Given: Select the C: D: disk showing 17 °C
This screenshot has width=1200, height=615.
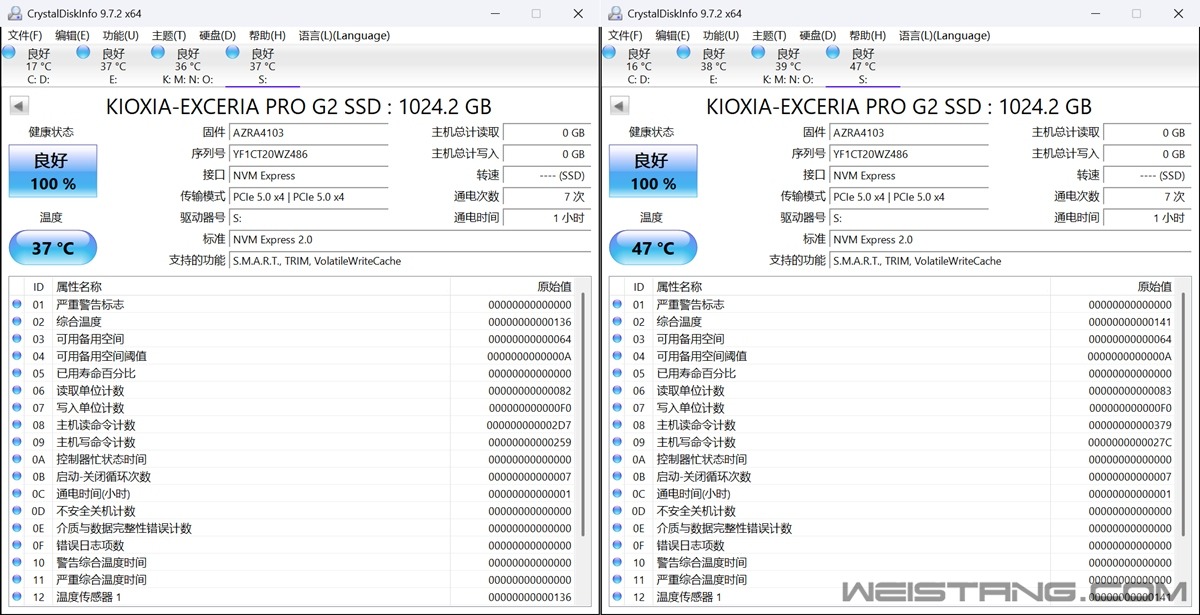Looking at the screenshot, I should (38, 66).
